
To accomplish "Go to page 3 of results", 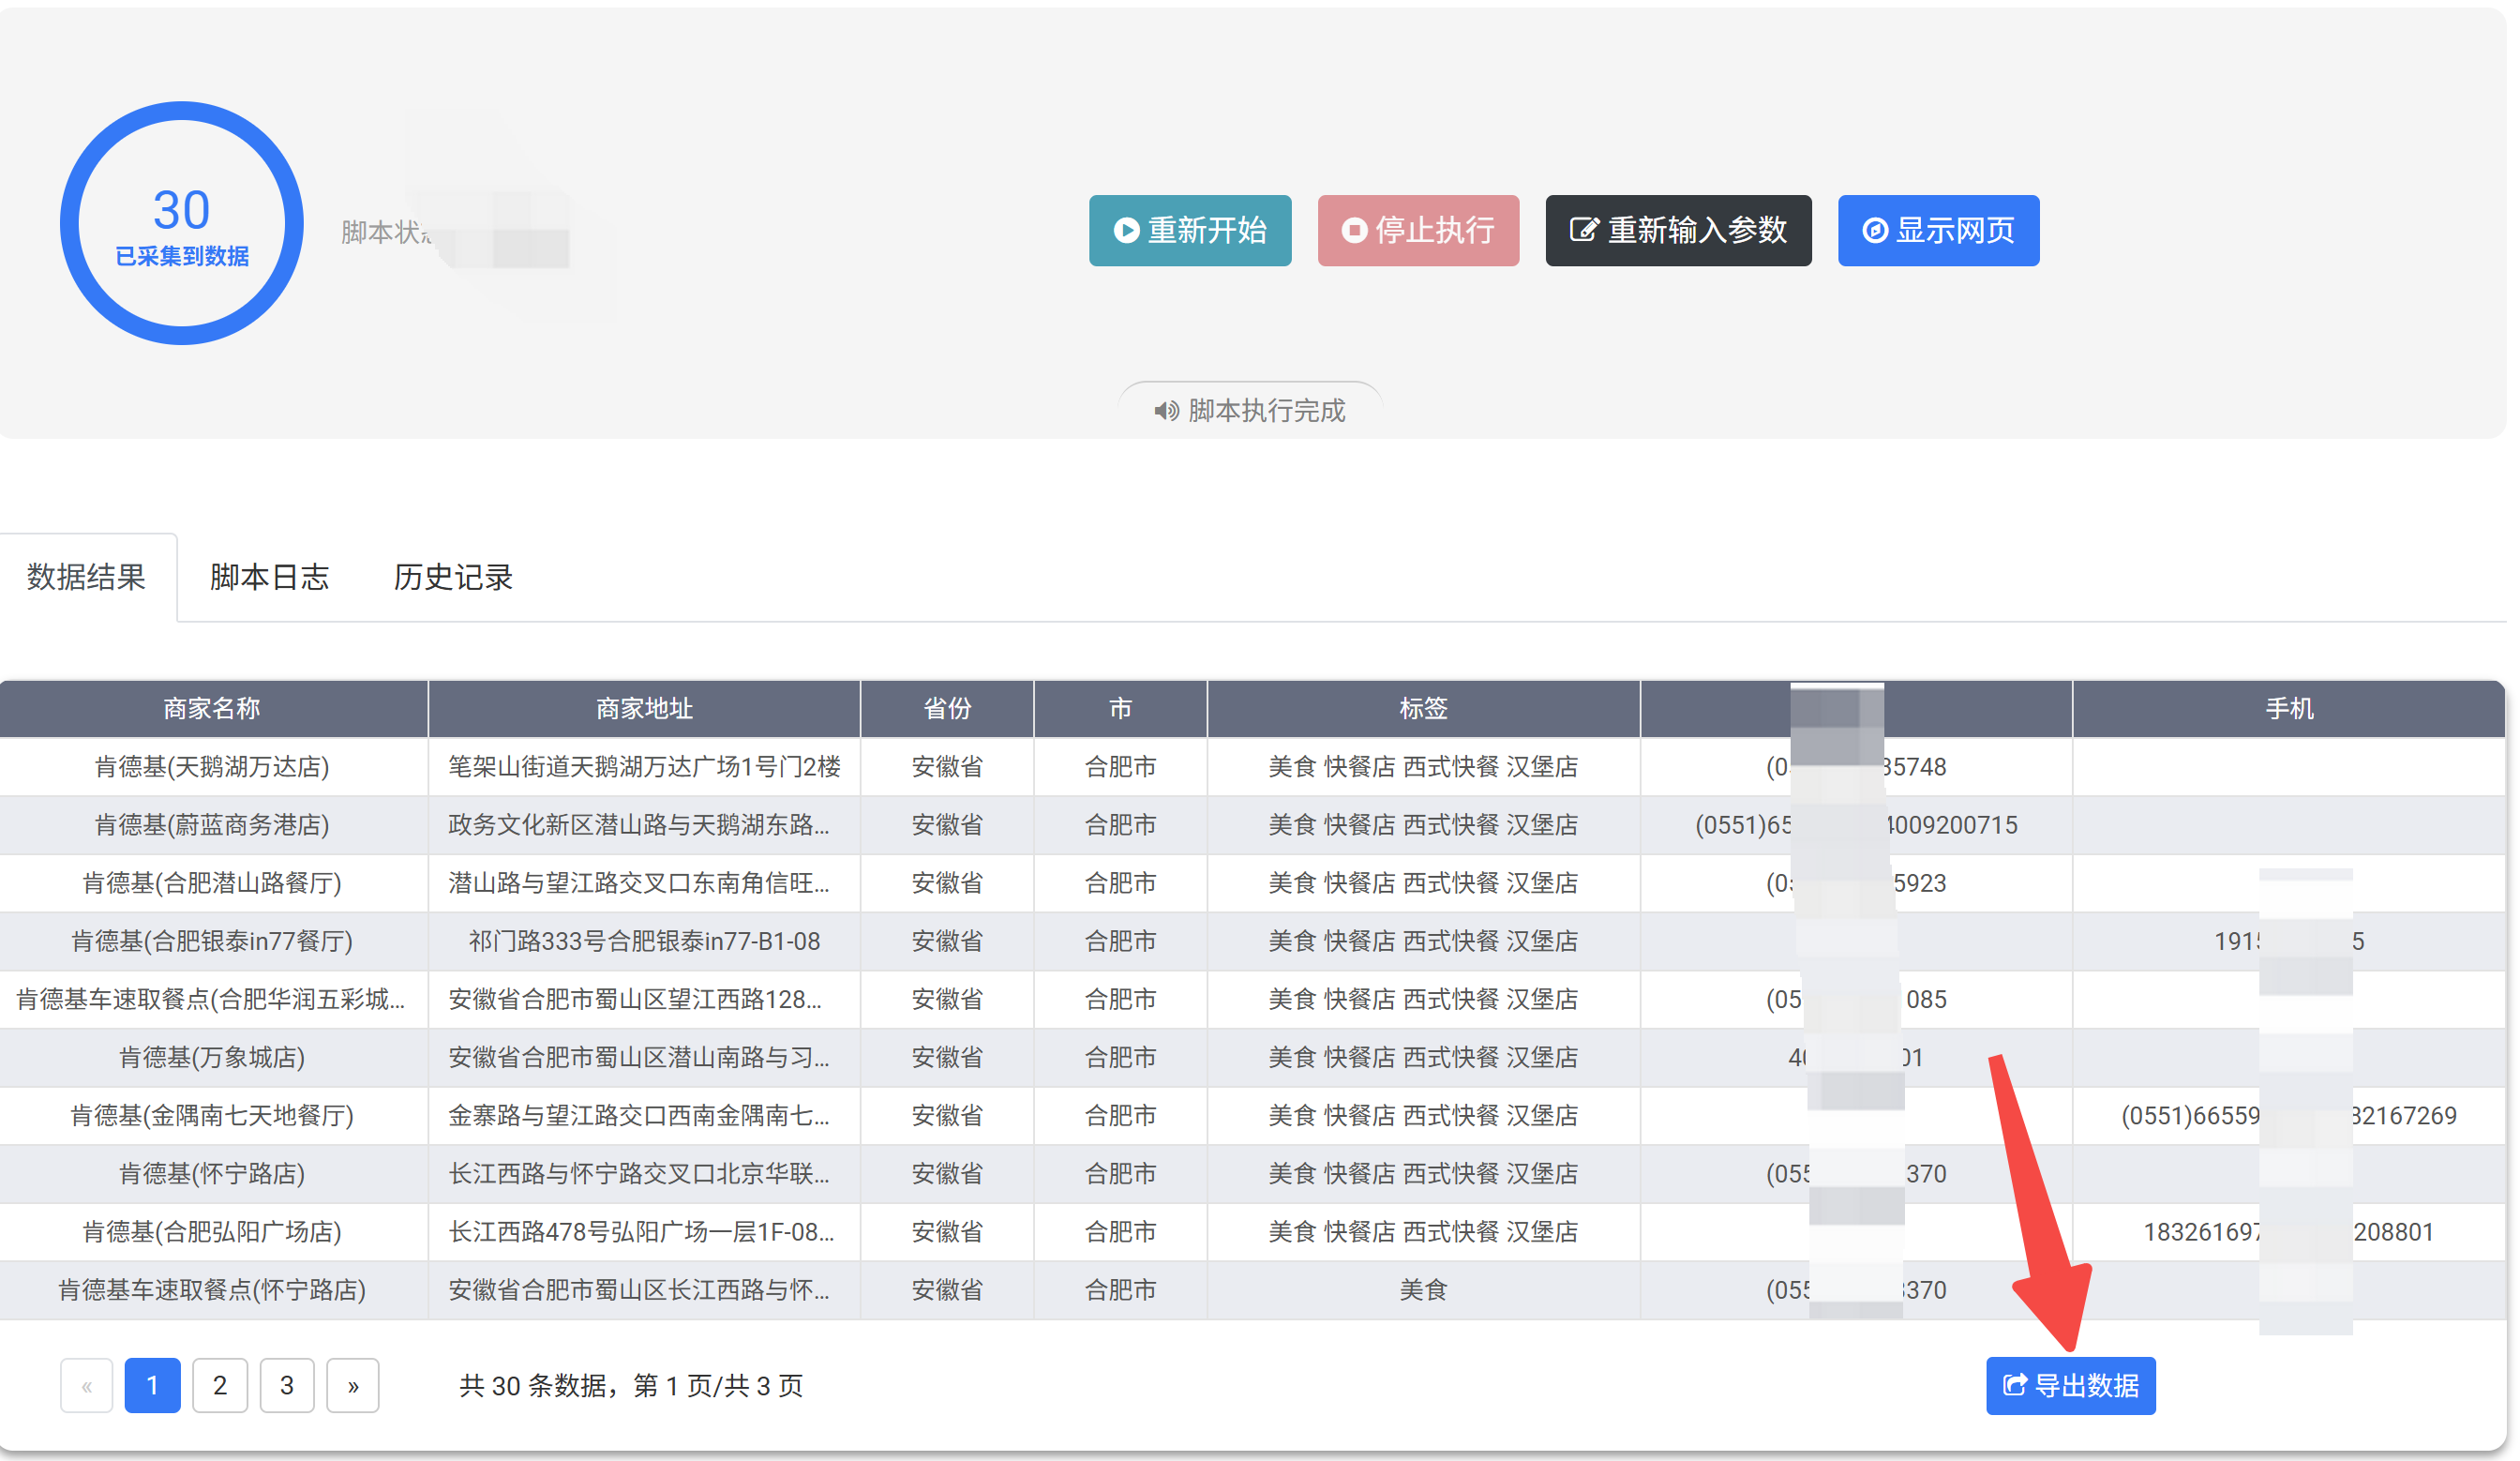I will pos(286,1385).
